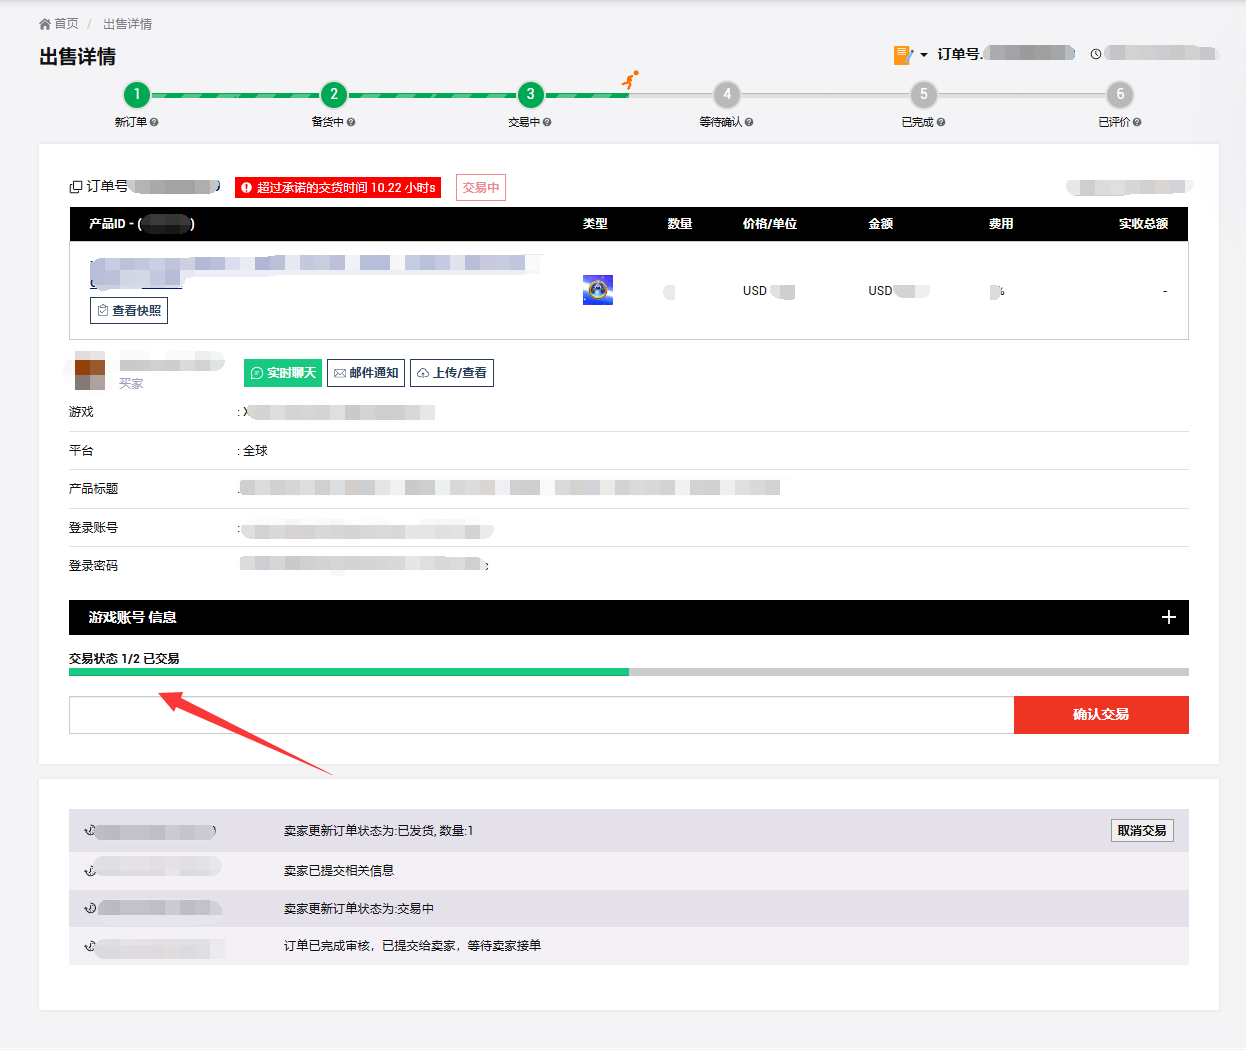The width and height of the screenshot is (1246, 1054).
Task: Click step 5 已完成 circle
Action: pyautogui.click(x=923, y=95)
